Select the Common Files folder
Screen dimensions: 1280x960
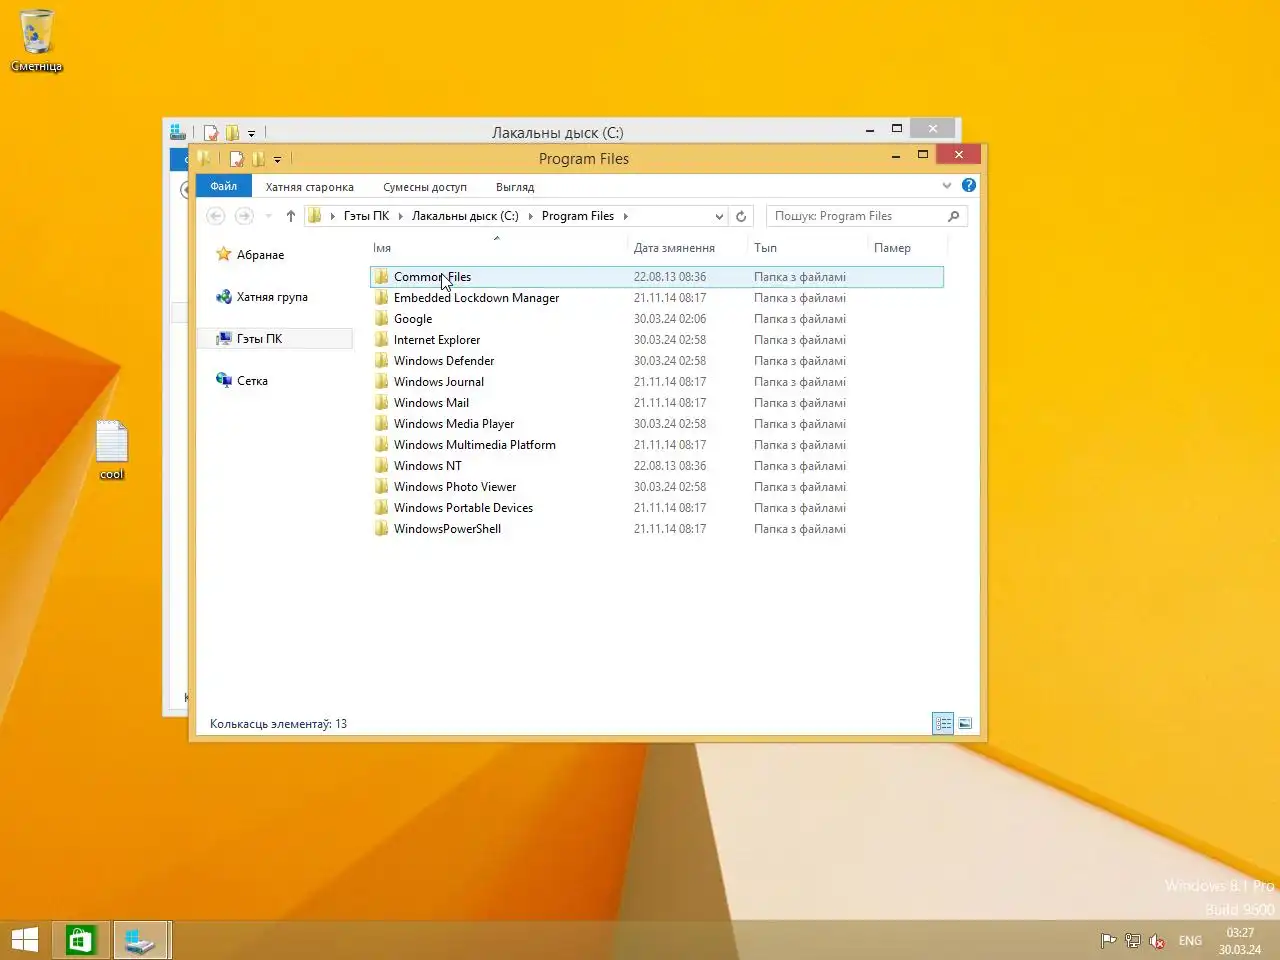click(656, 277)
